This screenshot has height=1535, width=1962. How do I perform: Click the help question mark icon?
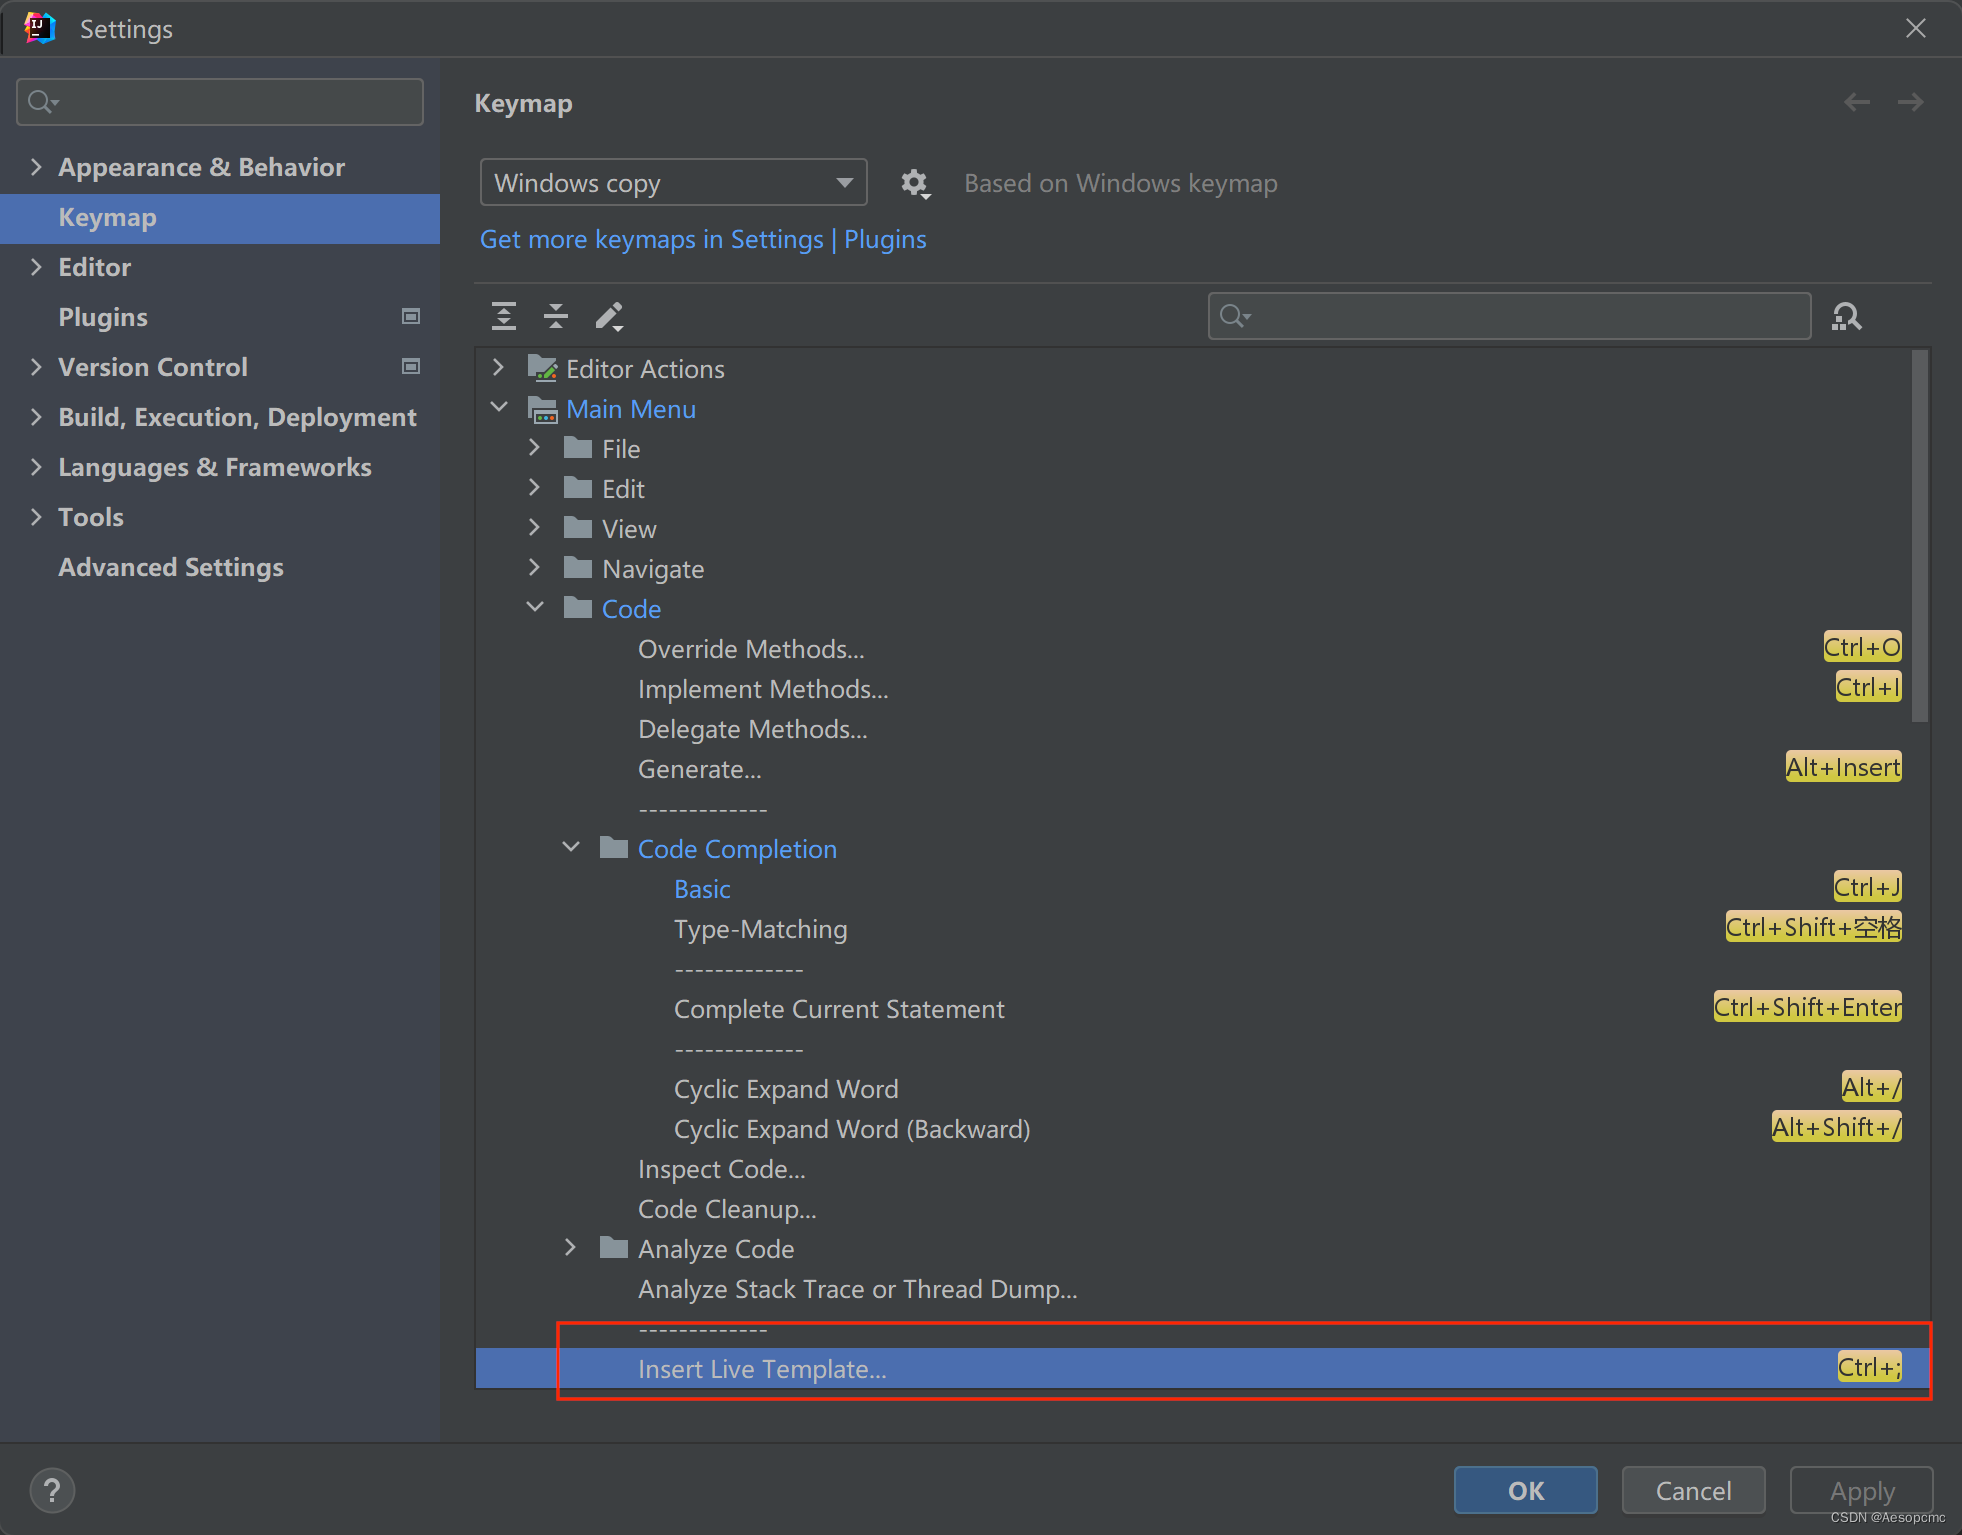[x=52, y=1490]
